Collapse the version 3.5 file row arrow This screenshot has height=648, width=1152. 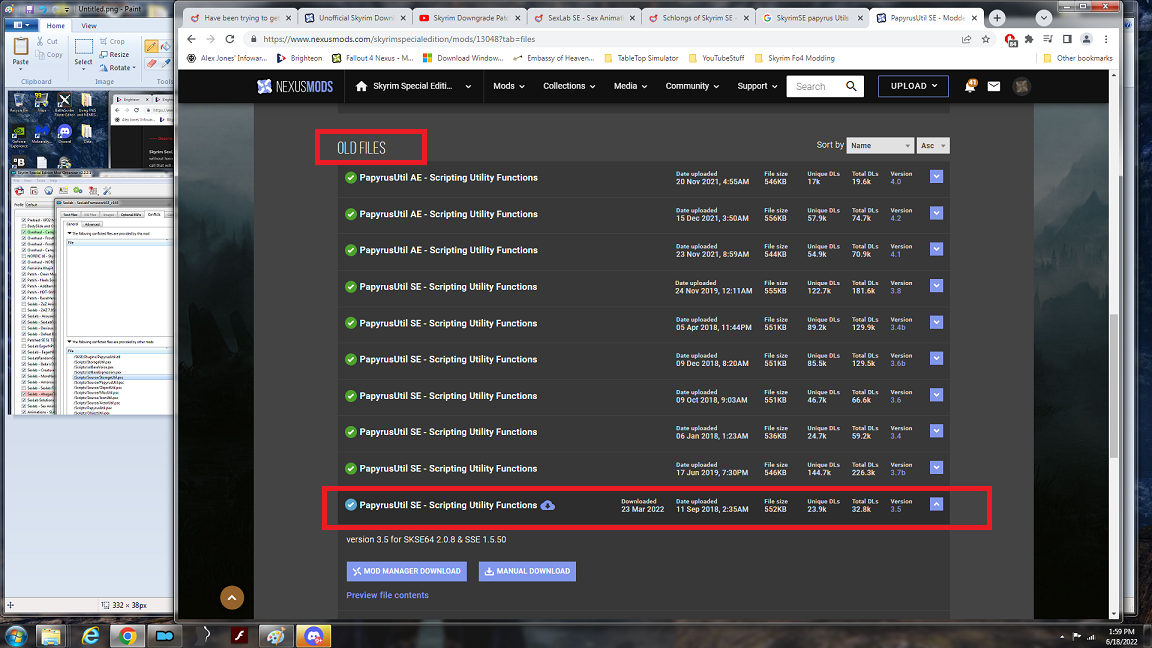(936, 505)
